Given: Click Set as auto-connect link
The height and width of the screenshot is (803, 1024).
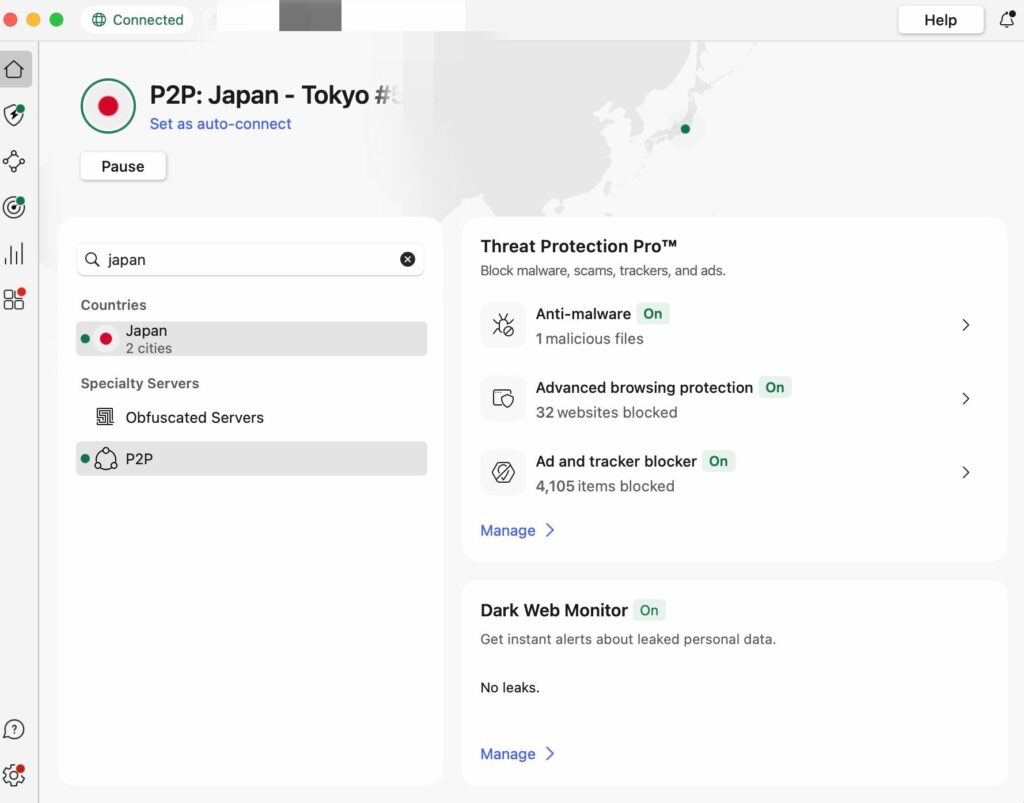Looking at the screenshot, I should pos(220,124).
